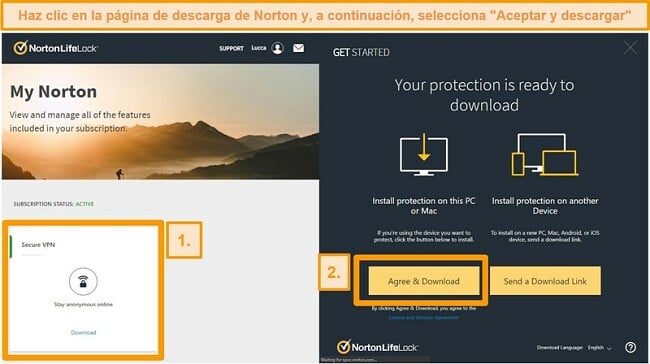Click 'Install protection on this PC or Mac' text
Image resolution: width=650 pixels, height=364 pixels.
424,206
